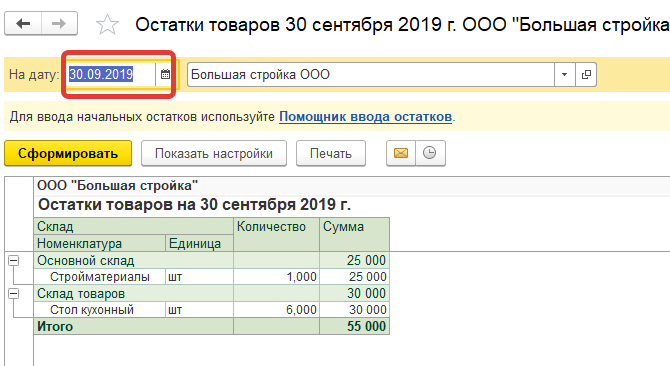Collapse the Основной склад group
670x366 pixels.
click(14, 261)
